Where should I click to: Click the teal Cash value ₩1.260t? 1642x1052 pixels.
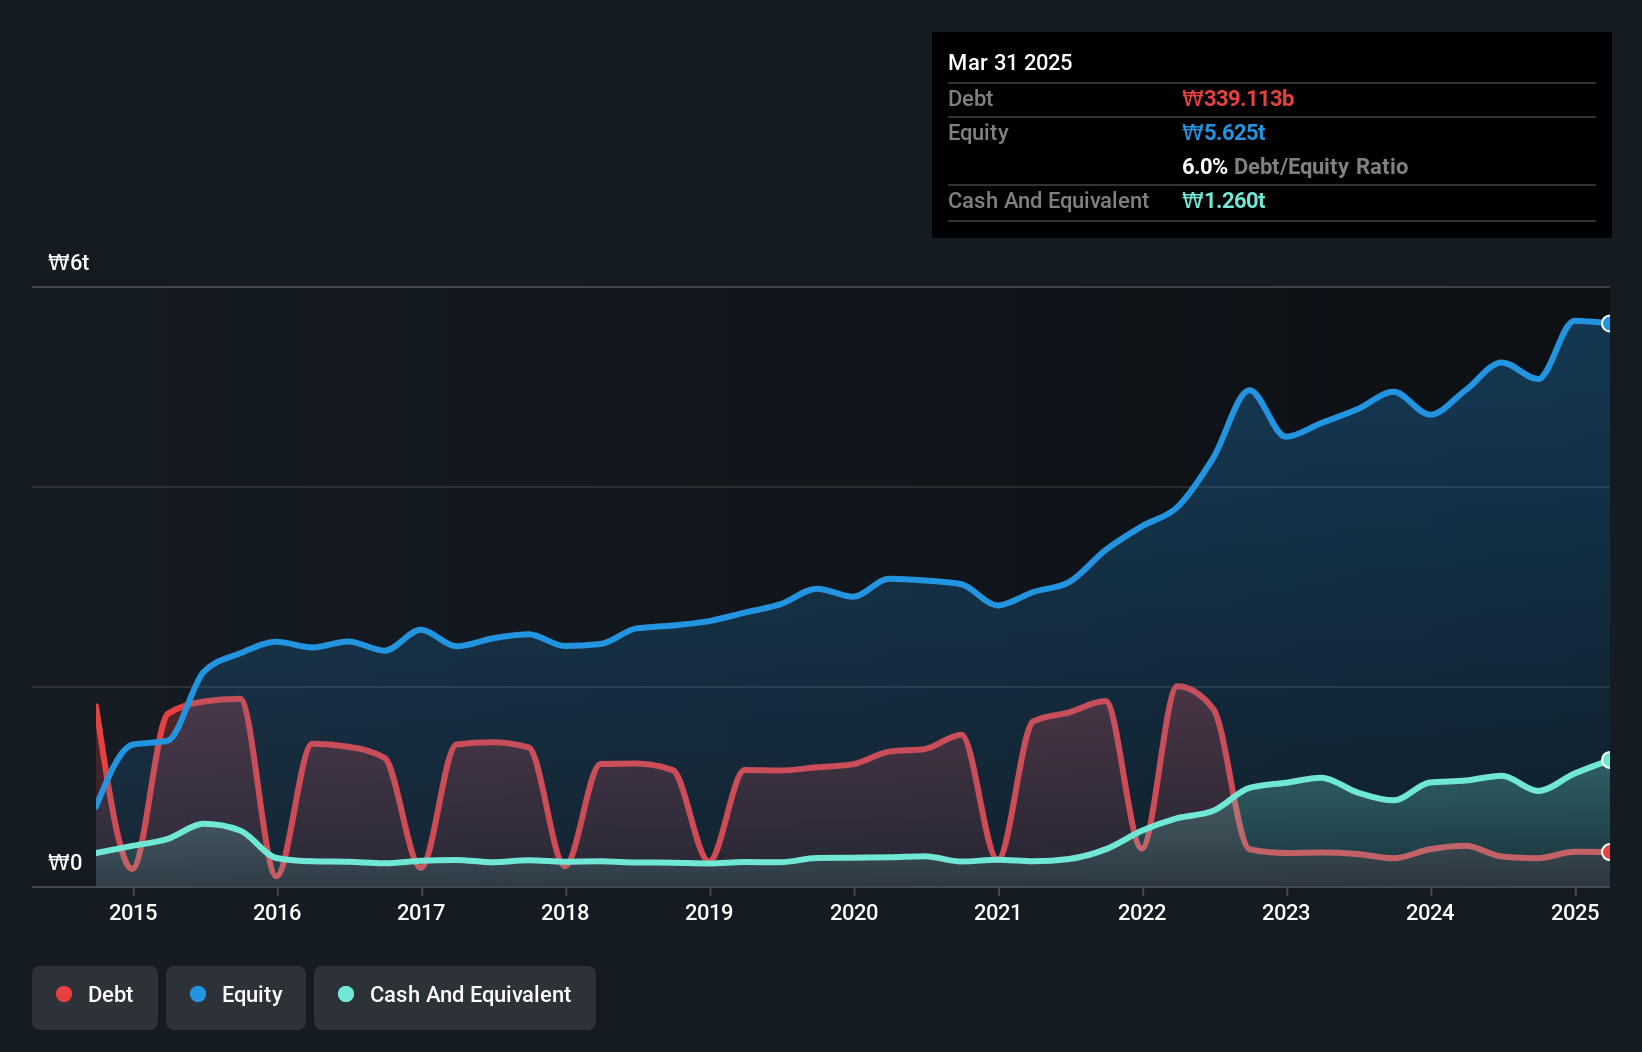1224,200
